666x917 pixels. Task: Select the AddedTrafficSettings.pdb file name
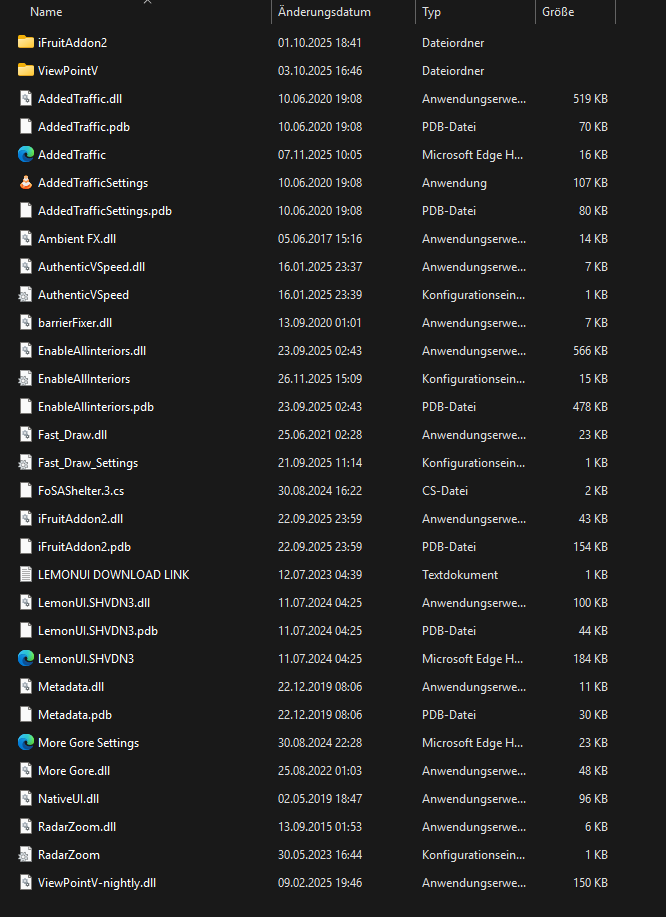[x=105, y=211]
